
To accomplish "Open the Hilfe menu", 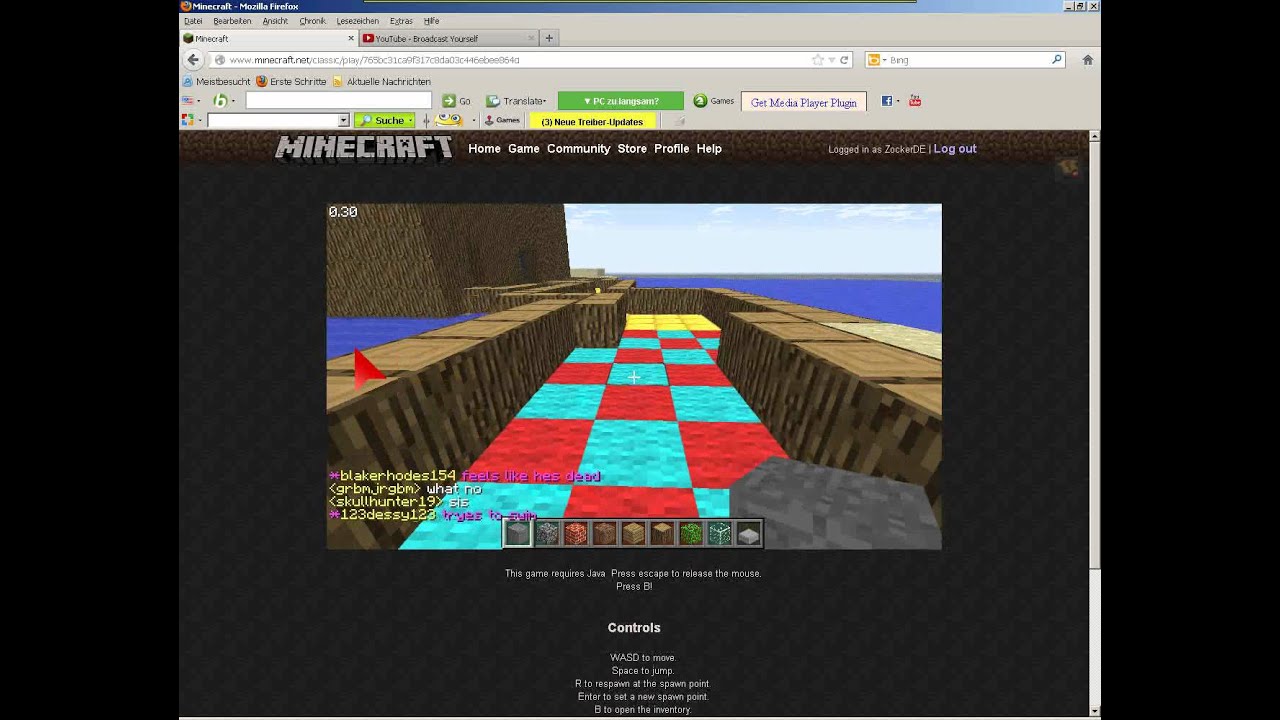I will tap(431, 21).
